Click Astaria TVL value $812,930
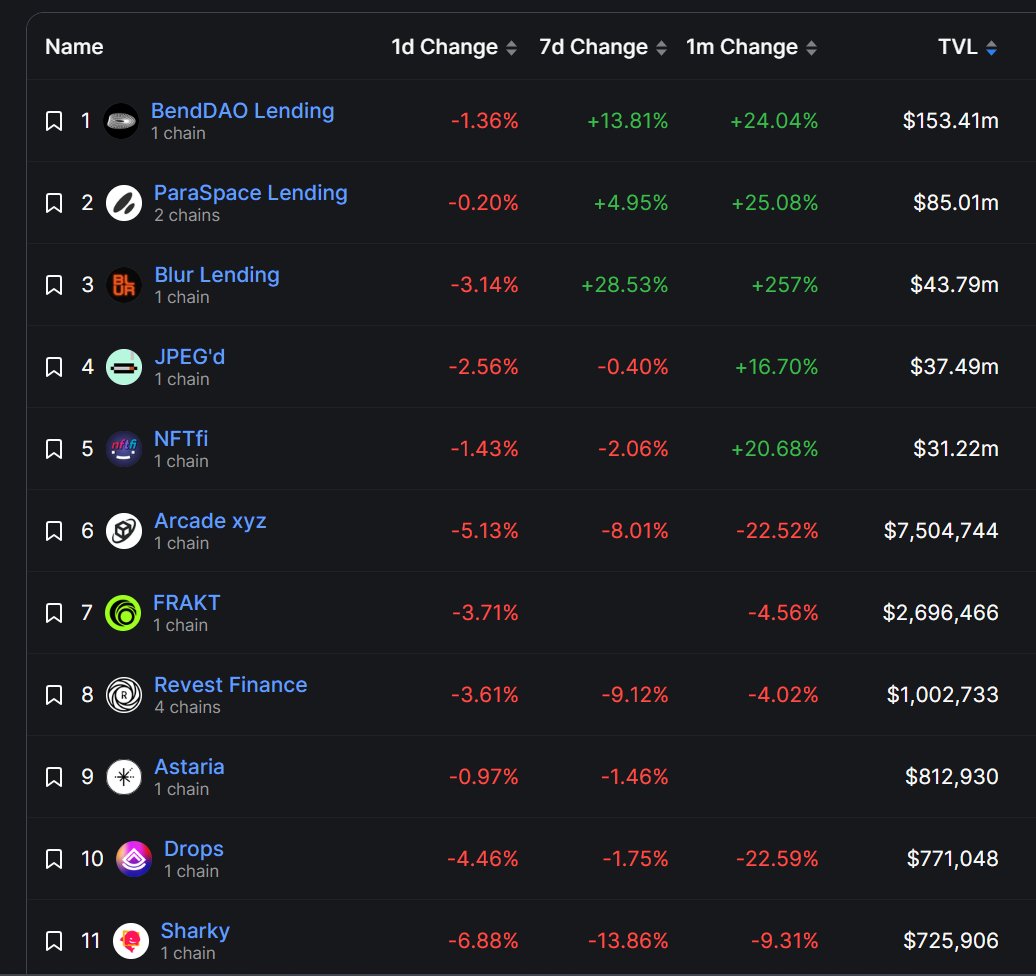 [952, 776]
